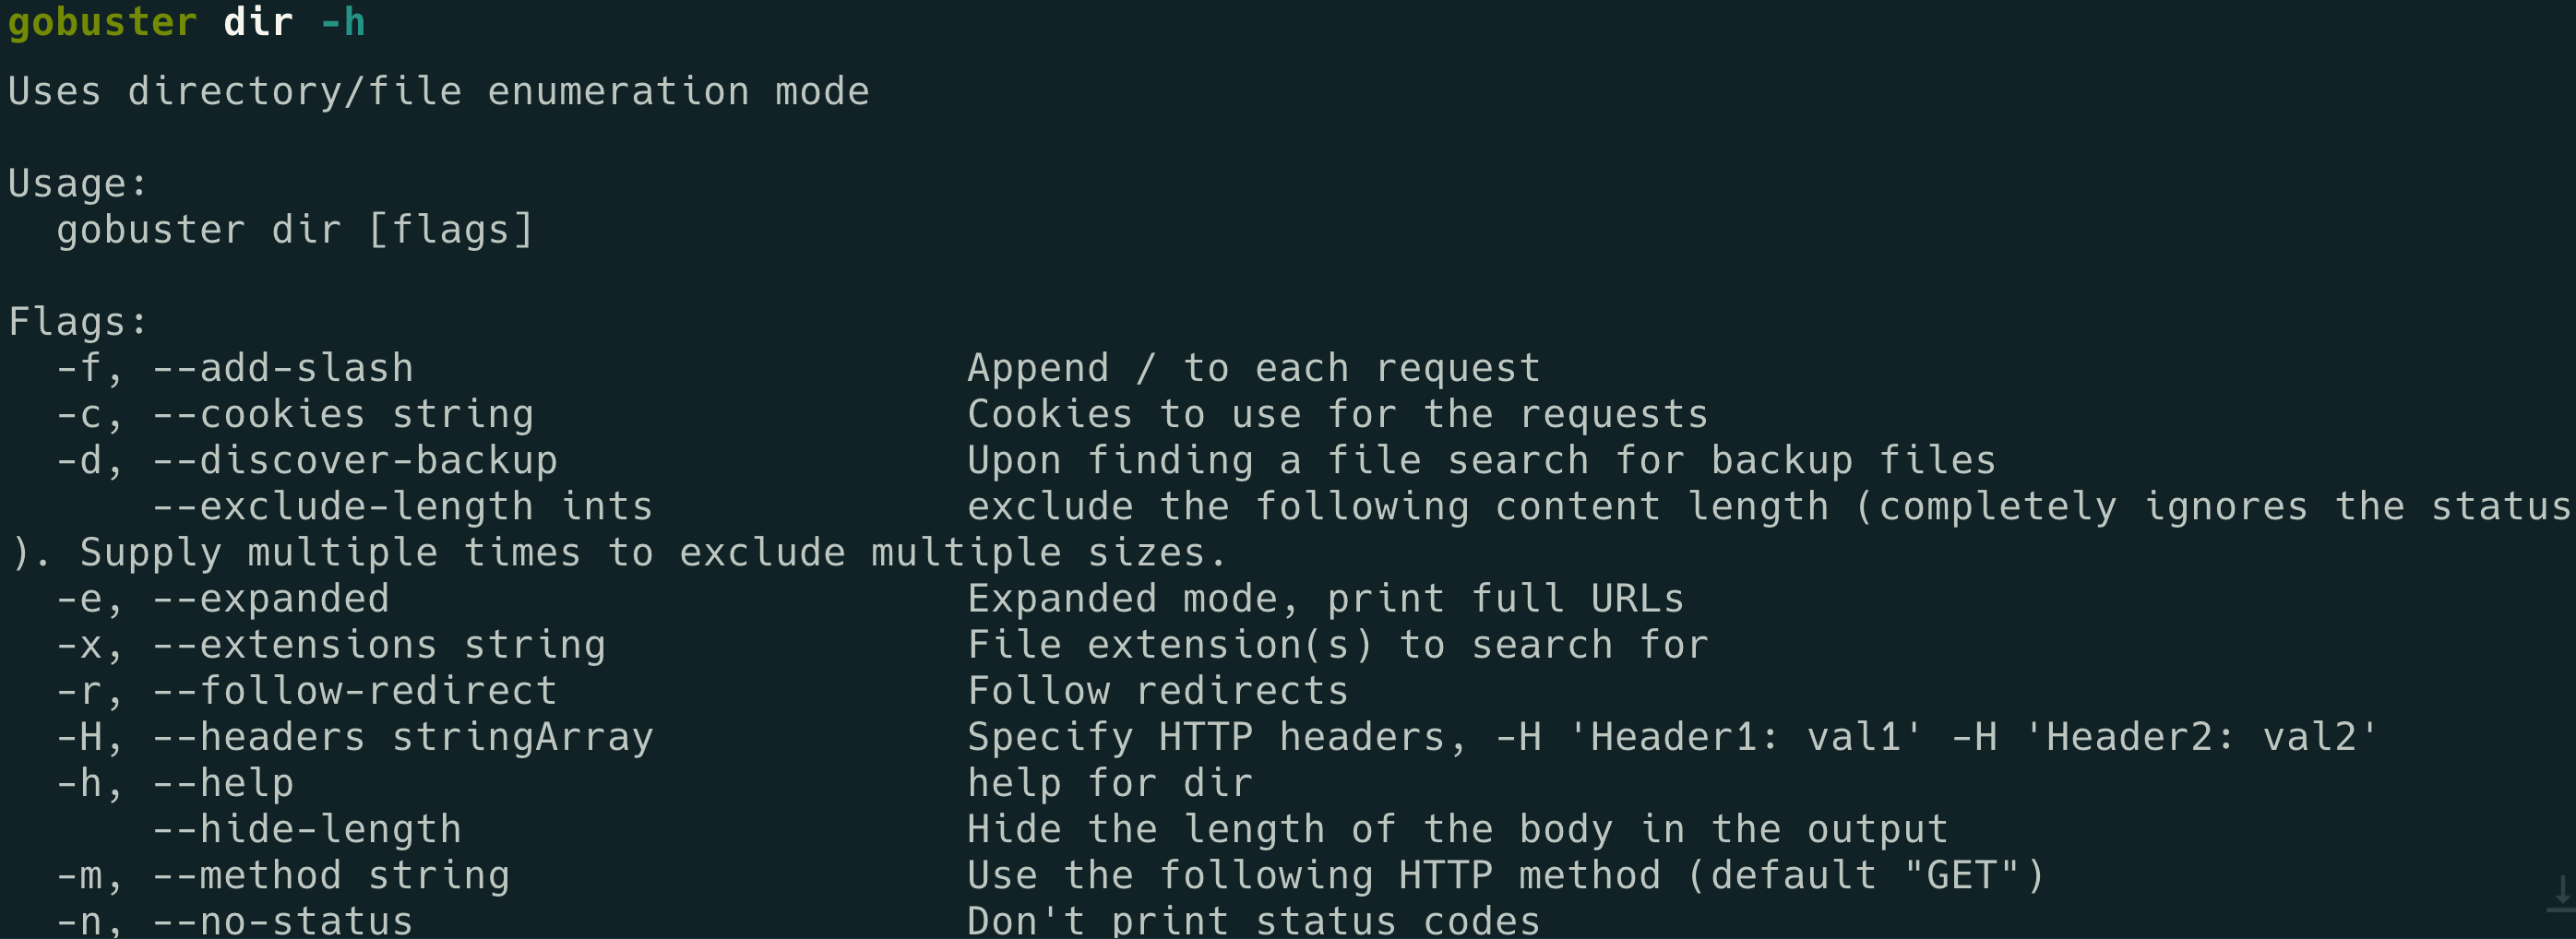Click the 'help for dir' description
The height and width of the screenshot is (939, 2576).
coord(1110,783)
